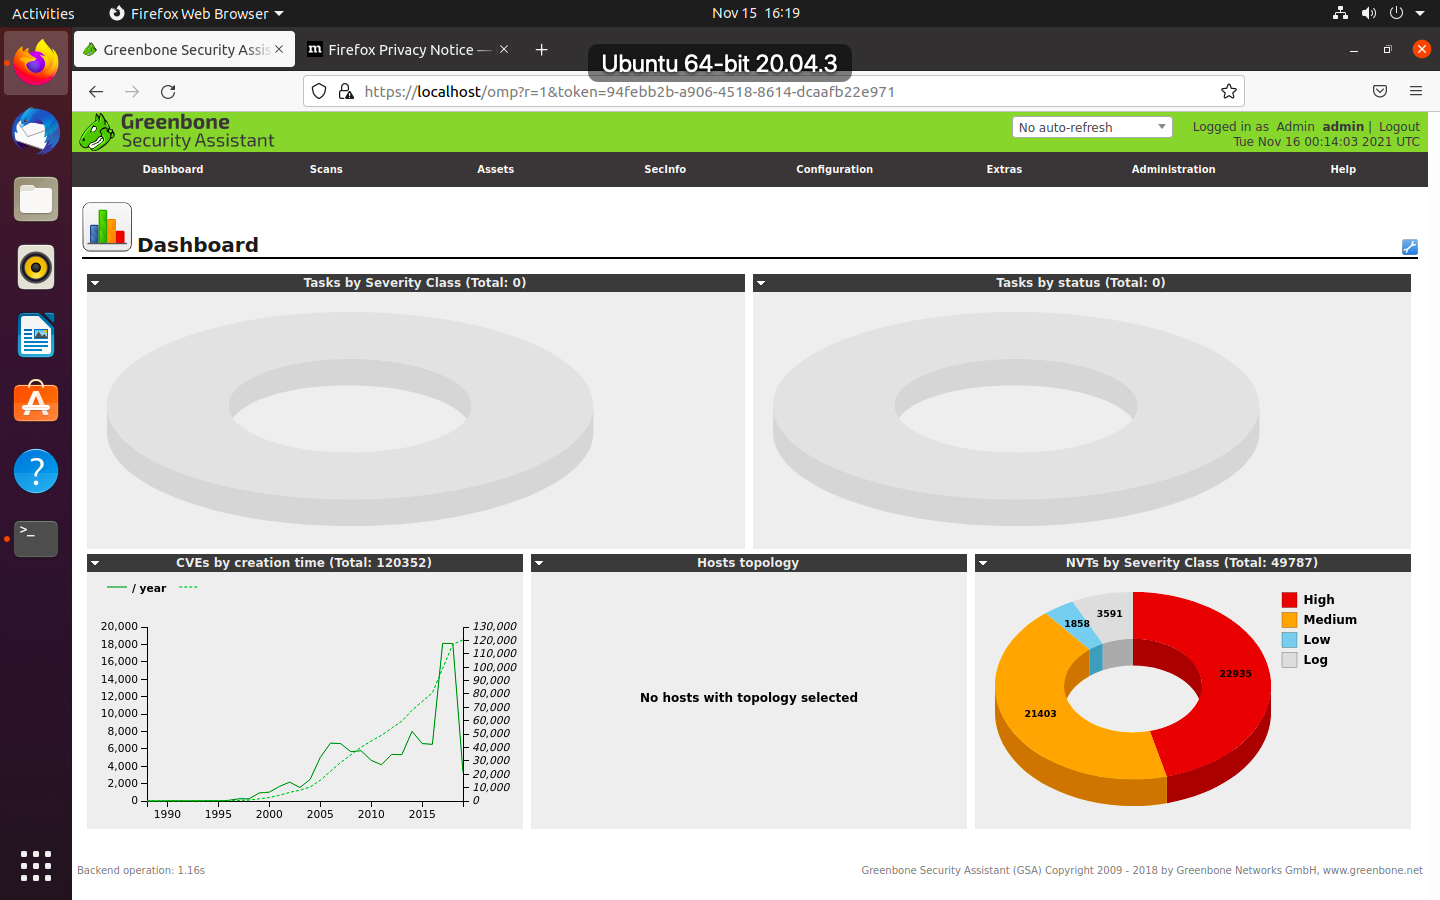Click the www.greenbone.net footer text
The image size is (1440, 900).
pyautogui.click(x=1373, y=870)
